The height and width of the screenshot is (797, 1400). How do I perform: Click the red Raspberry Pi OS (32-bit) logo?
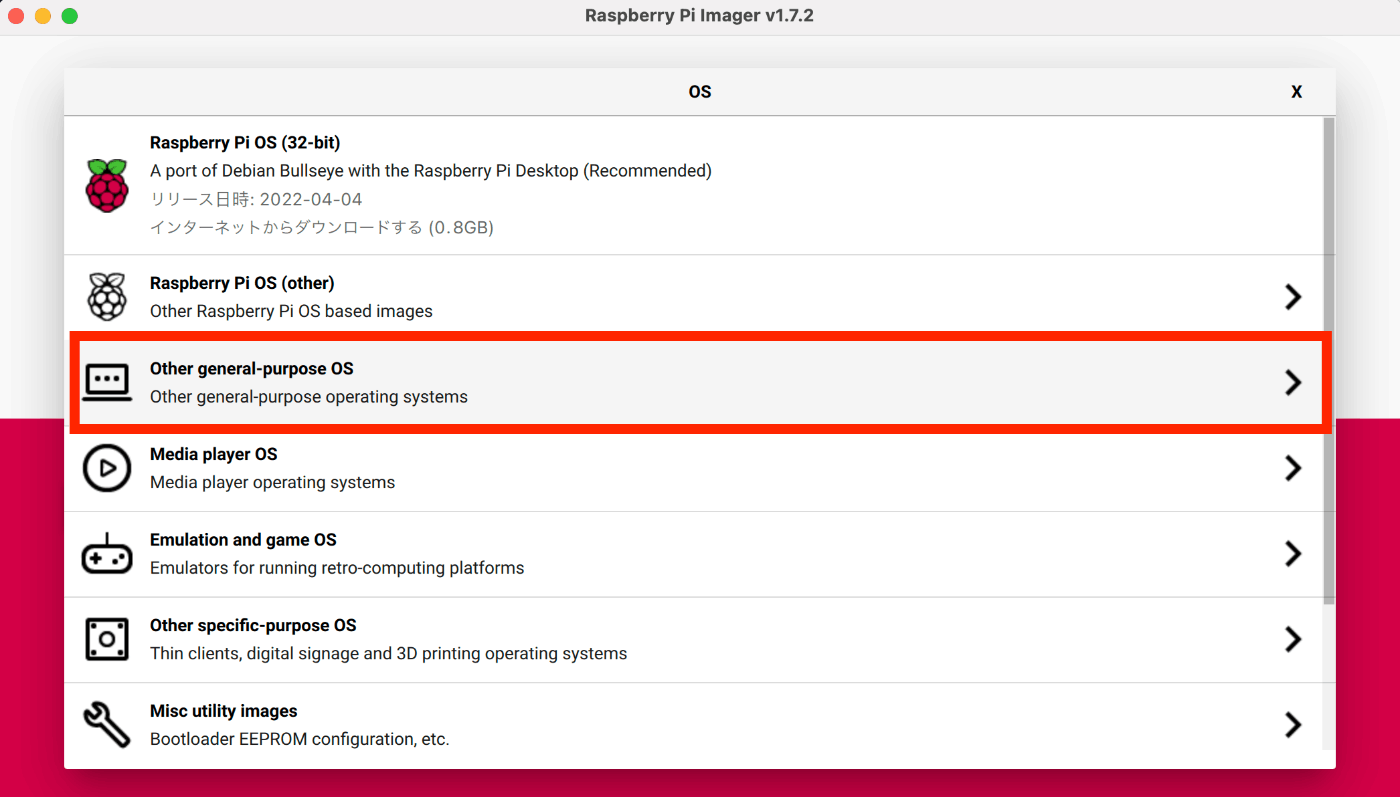click(107, 185)
